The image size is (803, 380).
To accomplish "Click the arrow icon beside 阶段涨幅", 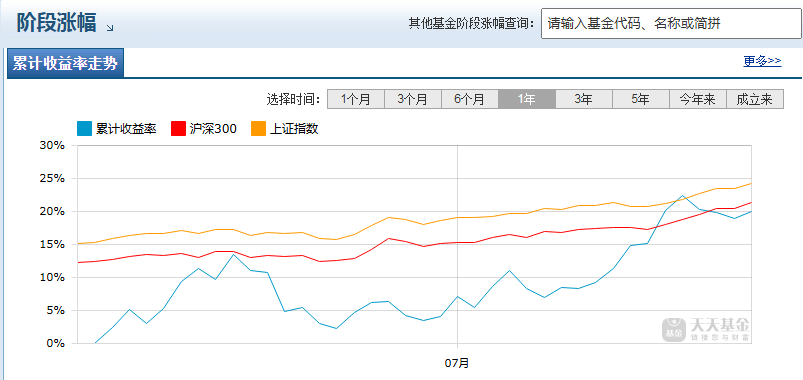I will (x=110, y=28).
